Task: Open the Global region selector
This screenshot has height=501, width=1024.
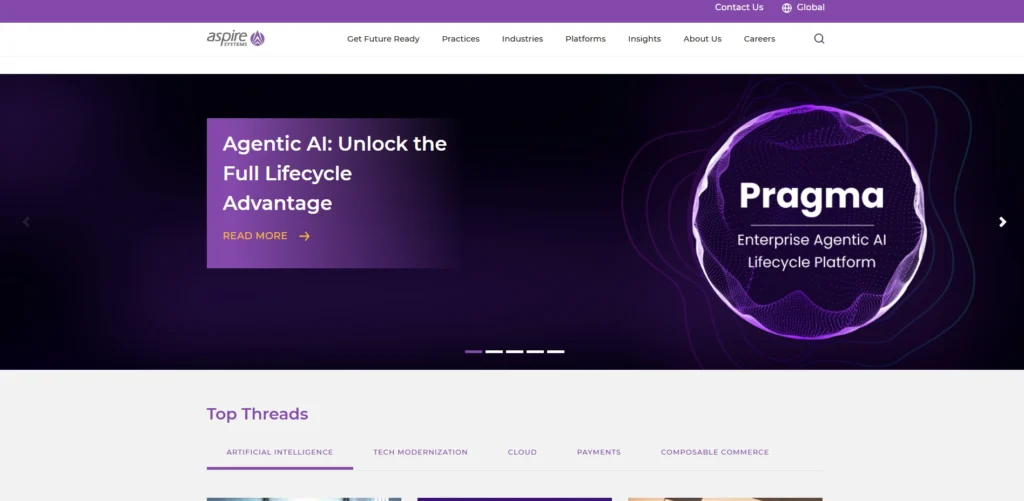Action: tap(803, 7)
